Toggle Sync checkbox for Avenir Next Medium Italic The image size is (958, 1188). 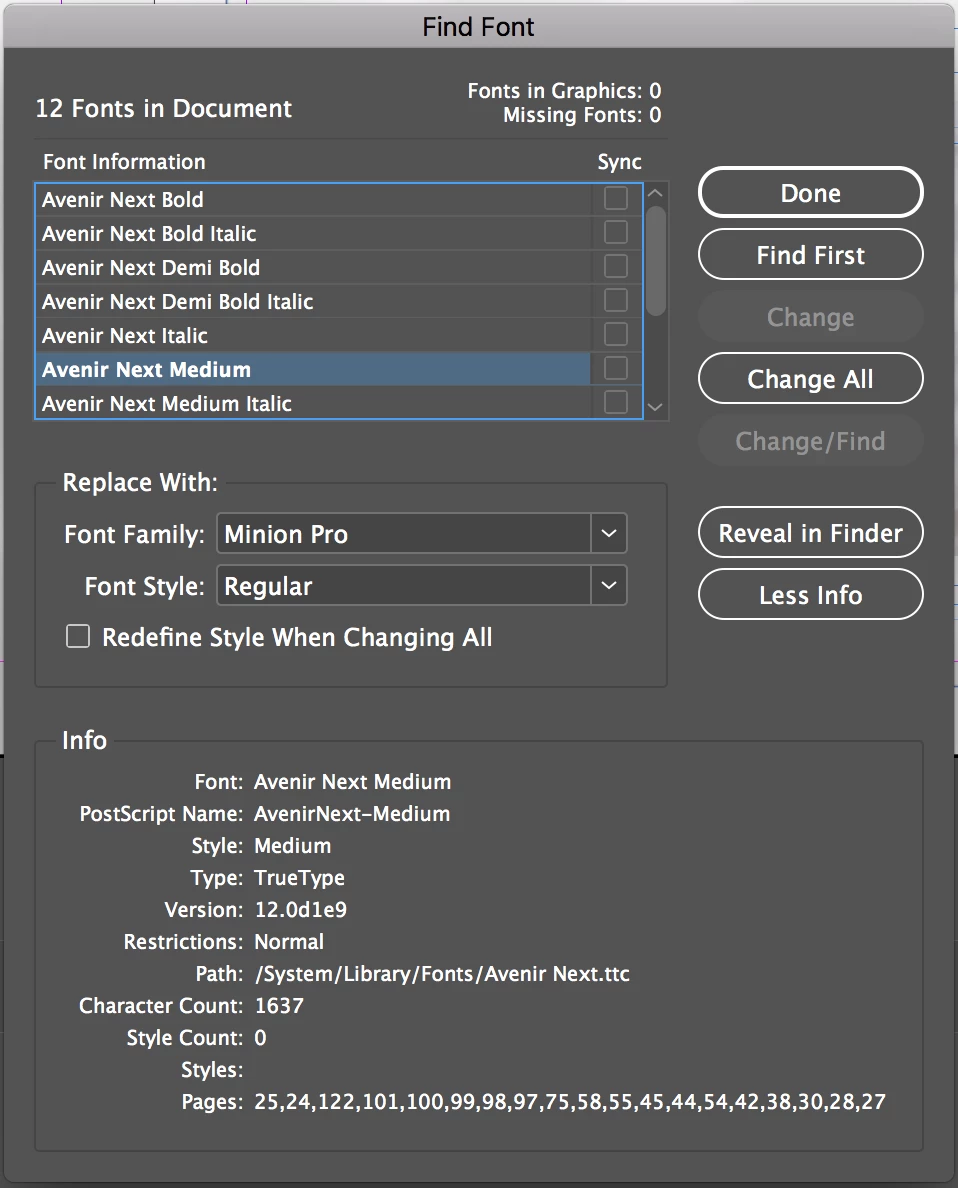click(615, 402)
